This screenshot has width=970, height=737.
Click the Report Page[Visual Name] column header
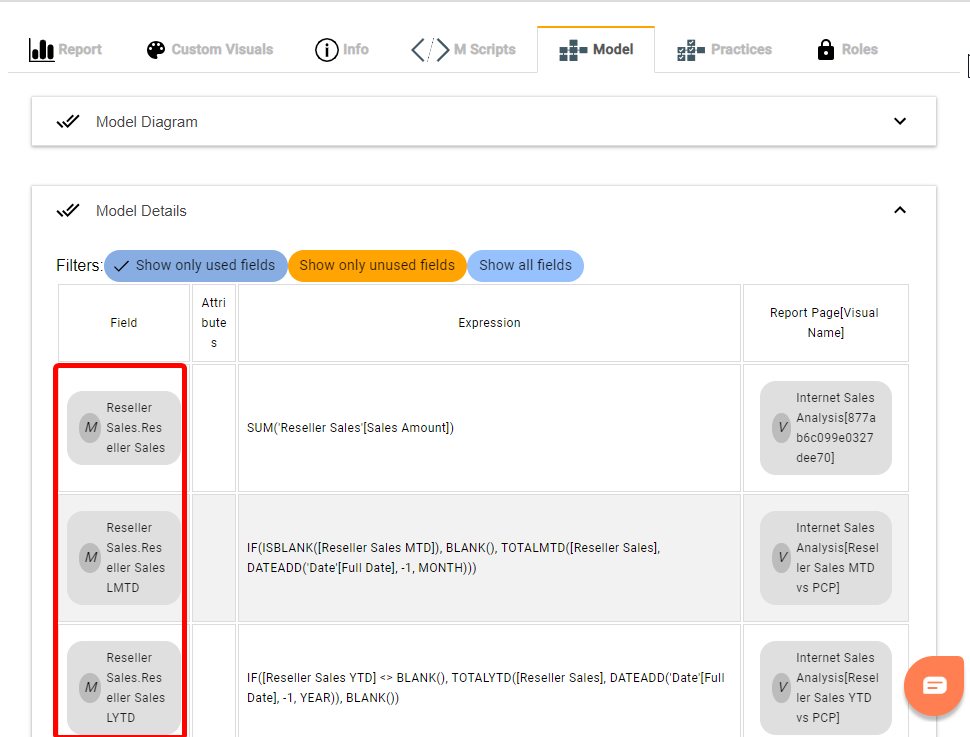point(826,323)
